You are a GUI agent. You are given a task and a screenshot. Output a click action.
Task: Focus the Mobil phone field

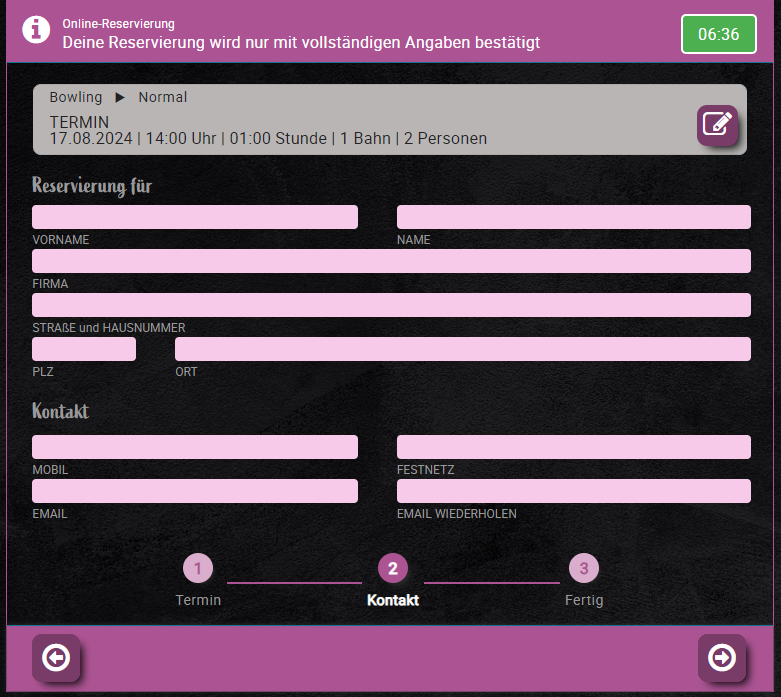[195, 447]
